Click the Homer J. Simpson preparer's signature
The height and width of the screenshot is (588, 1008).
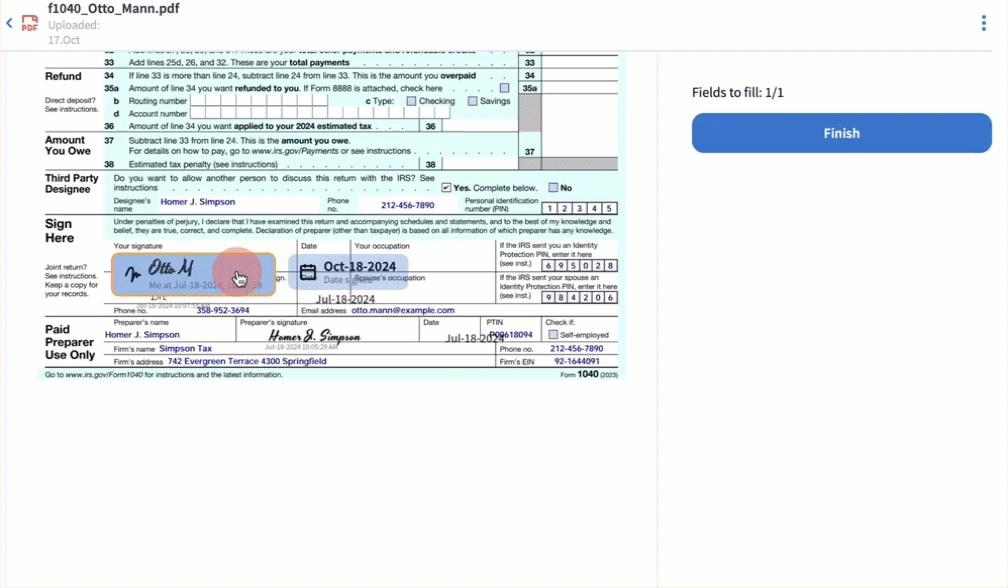(x=313, y=336)
